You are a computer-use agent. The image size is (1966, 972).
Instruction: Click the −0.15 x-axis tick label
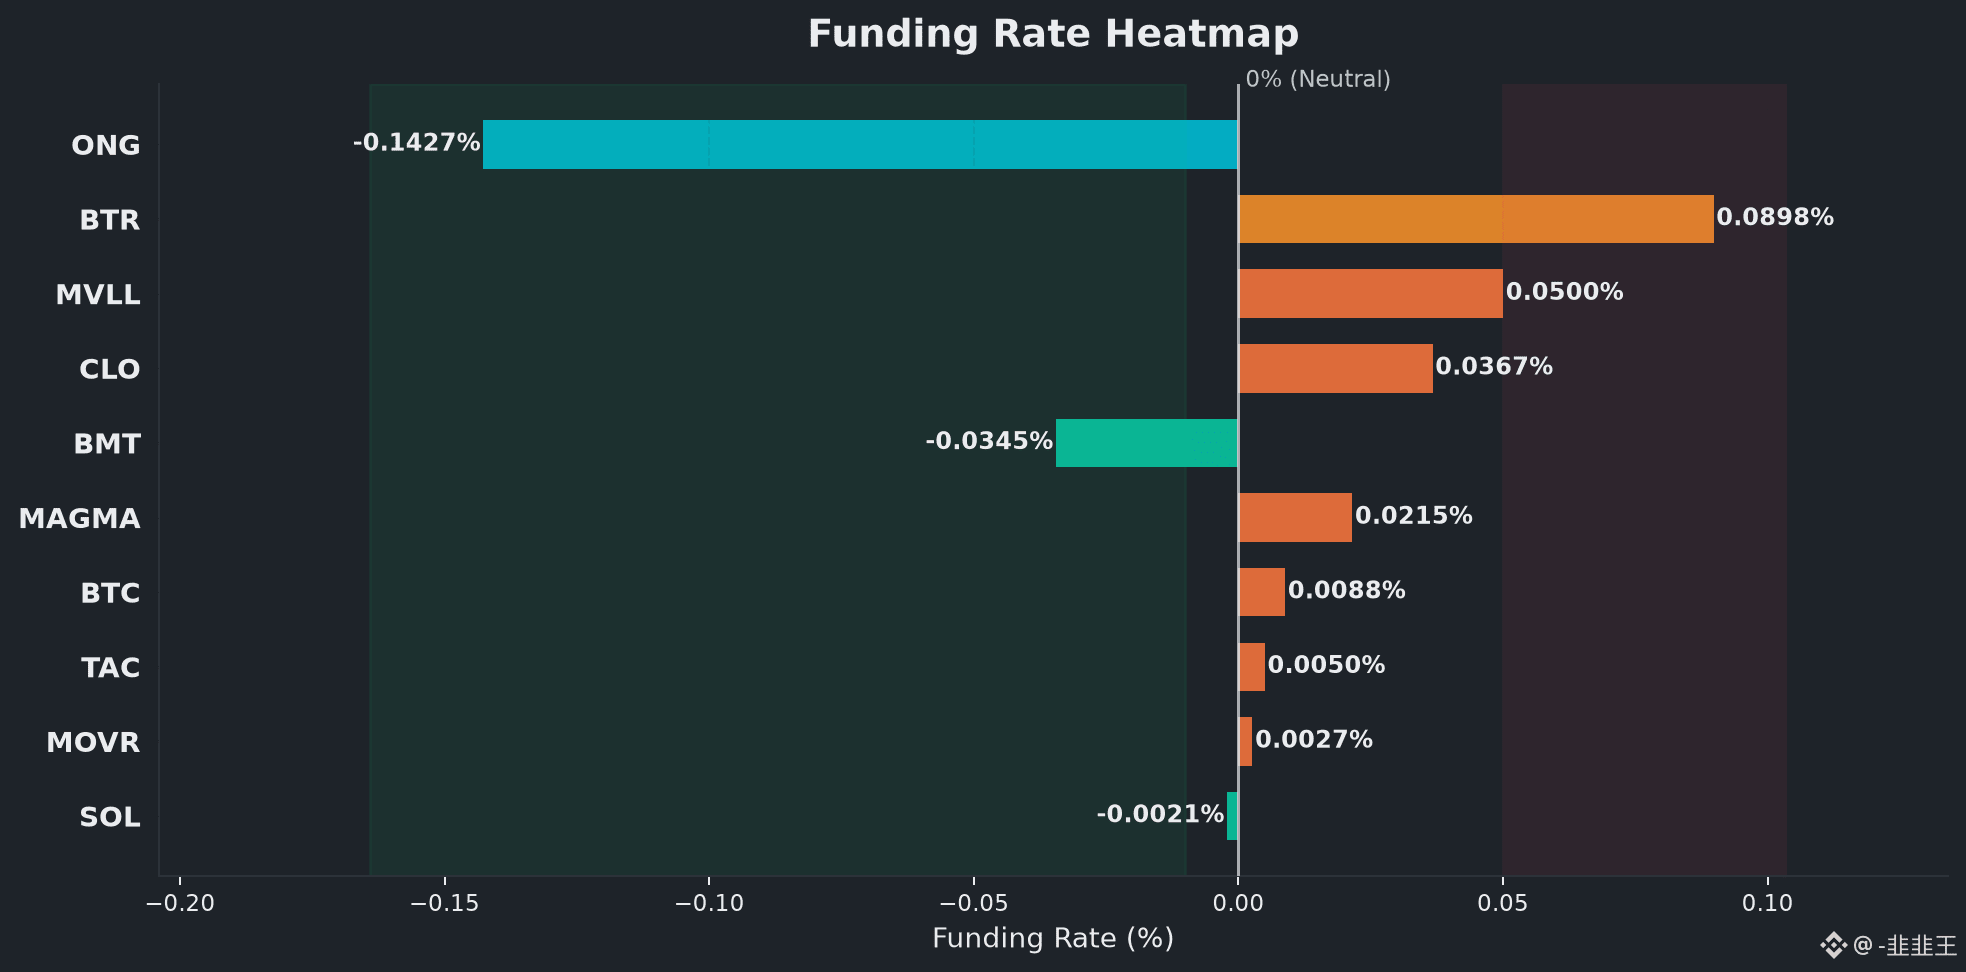coord(445,904)
